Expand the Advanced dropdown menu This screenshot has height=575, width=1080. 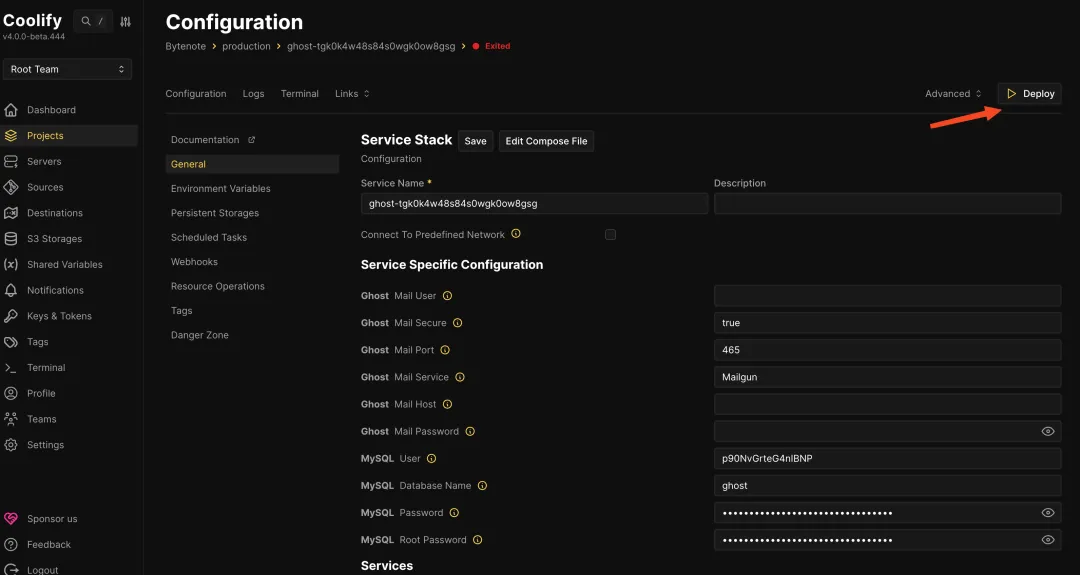[953, 94]
